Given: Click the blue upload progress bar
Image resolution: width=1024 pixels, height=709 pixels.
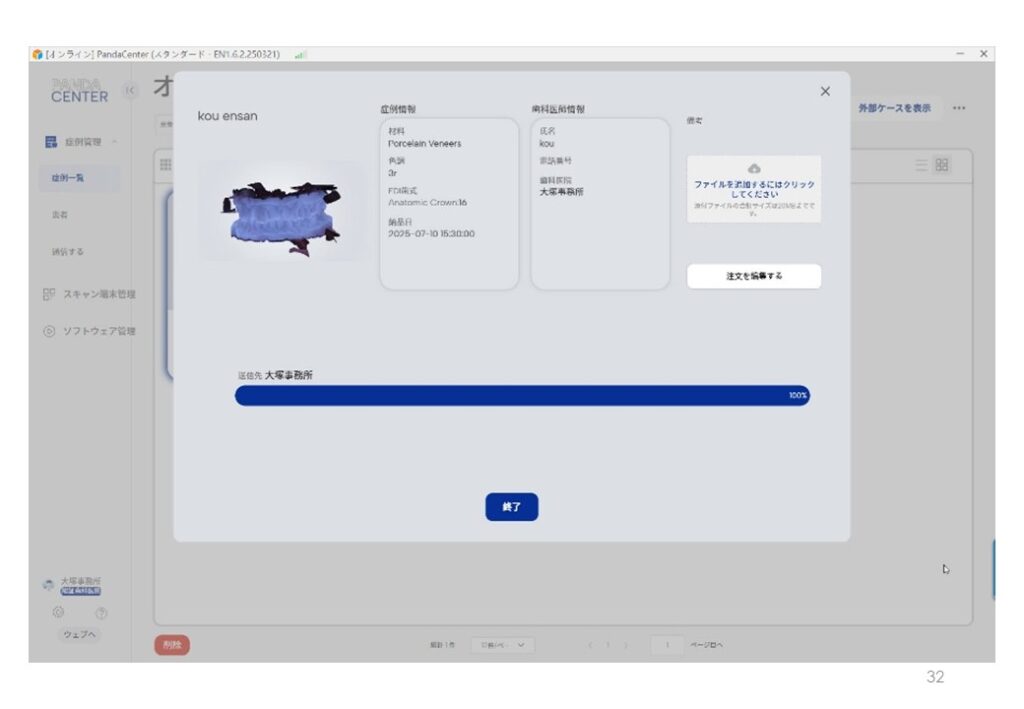Looking at the screenshot, I should tap(521, 396).
